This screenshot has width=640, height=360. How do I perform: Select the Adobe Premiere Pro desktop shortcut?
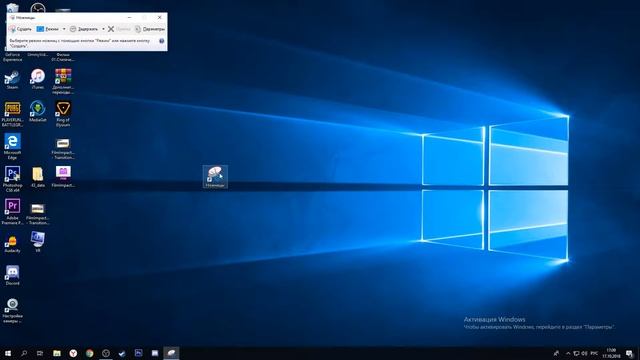pos(12,212)
